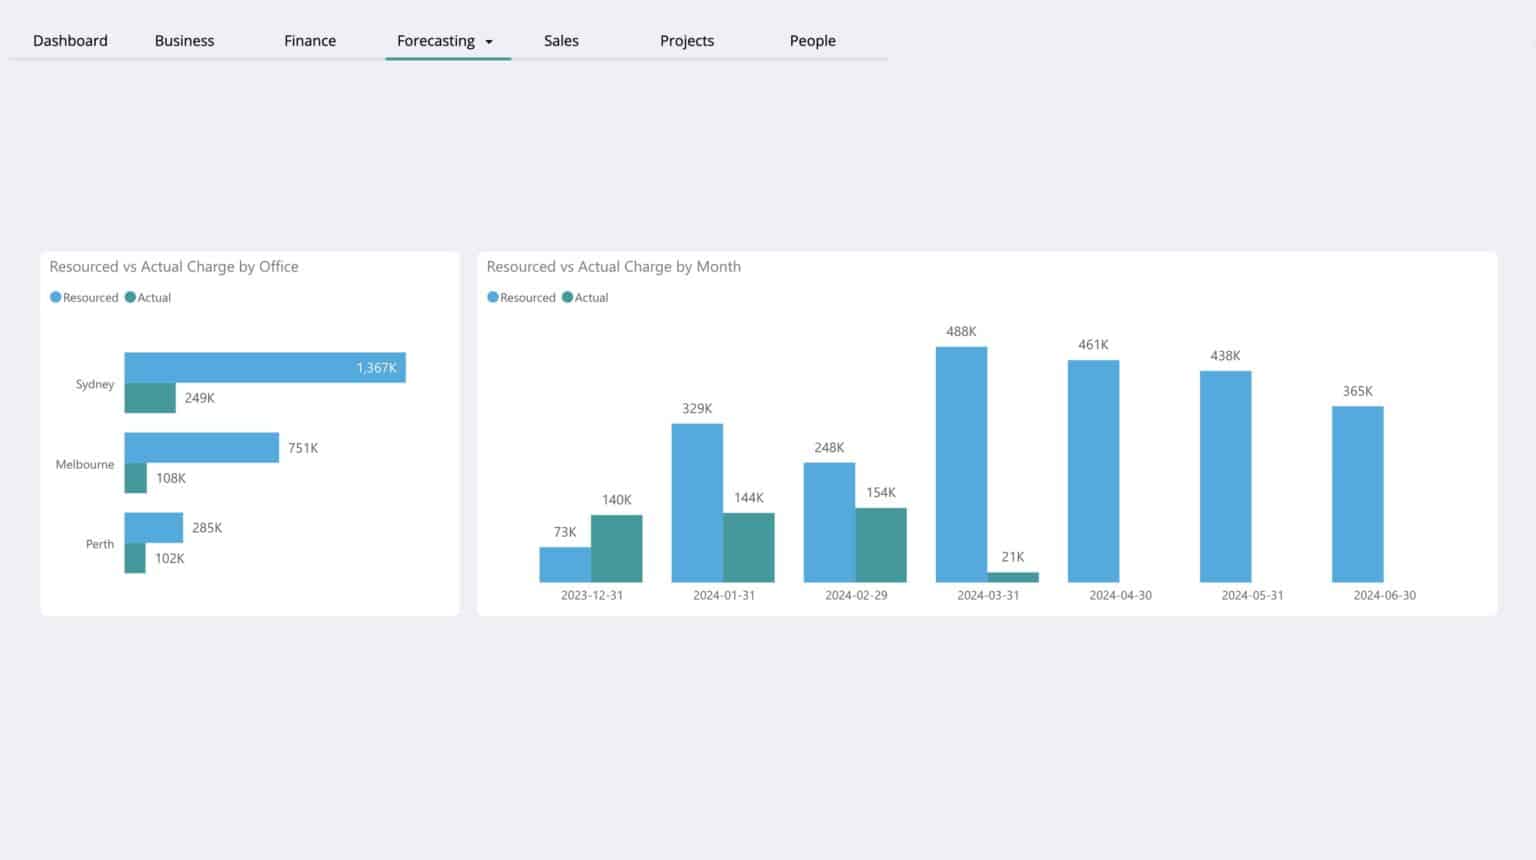The width and height of the screenshot is (1536, 860).
Task: Toggle the Actual series visibility
Action: 155,297
